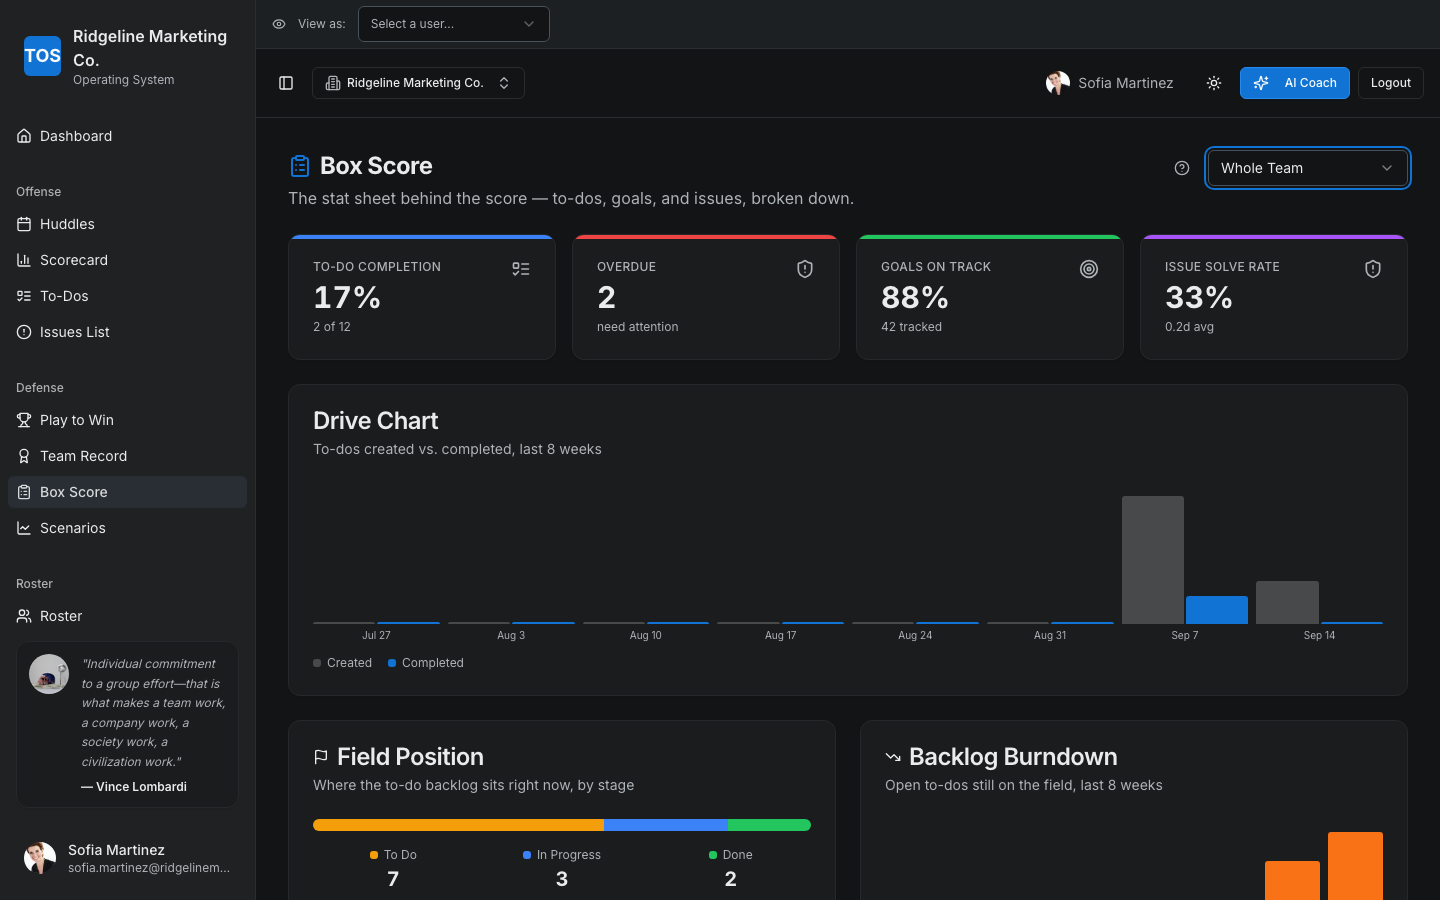
Task: Click the "Aug 17" axis label
Action: click(780, 635)
